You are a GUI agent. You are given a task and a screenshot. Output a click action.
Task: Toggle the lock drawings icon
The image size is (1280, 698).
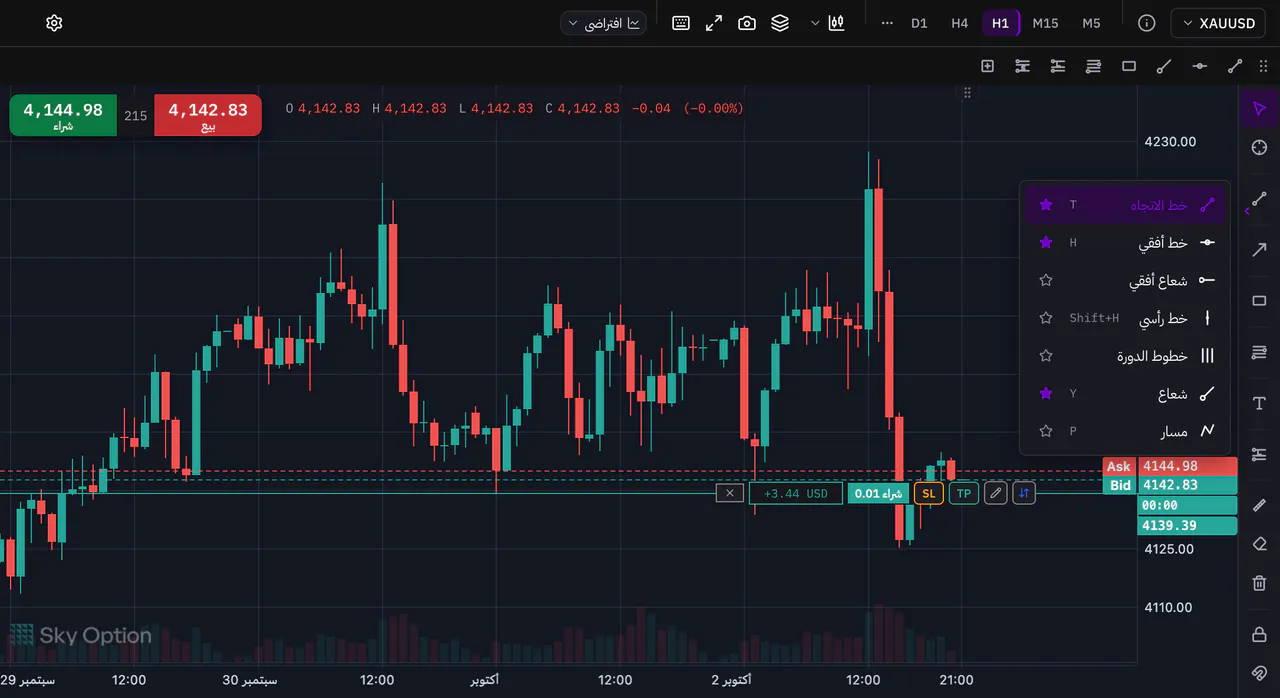1259,634
